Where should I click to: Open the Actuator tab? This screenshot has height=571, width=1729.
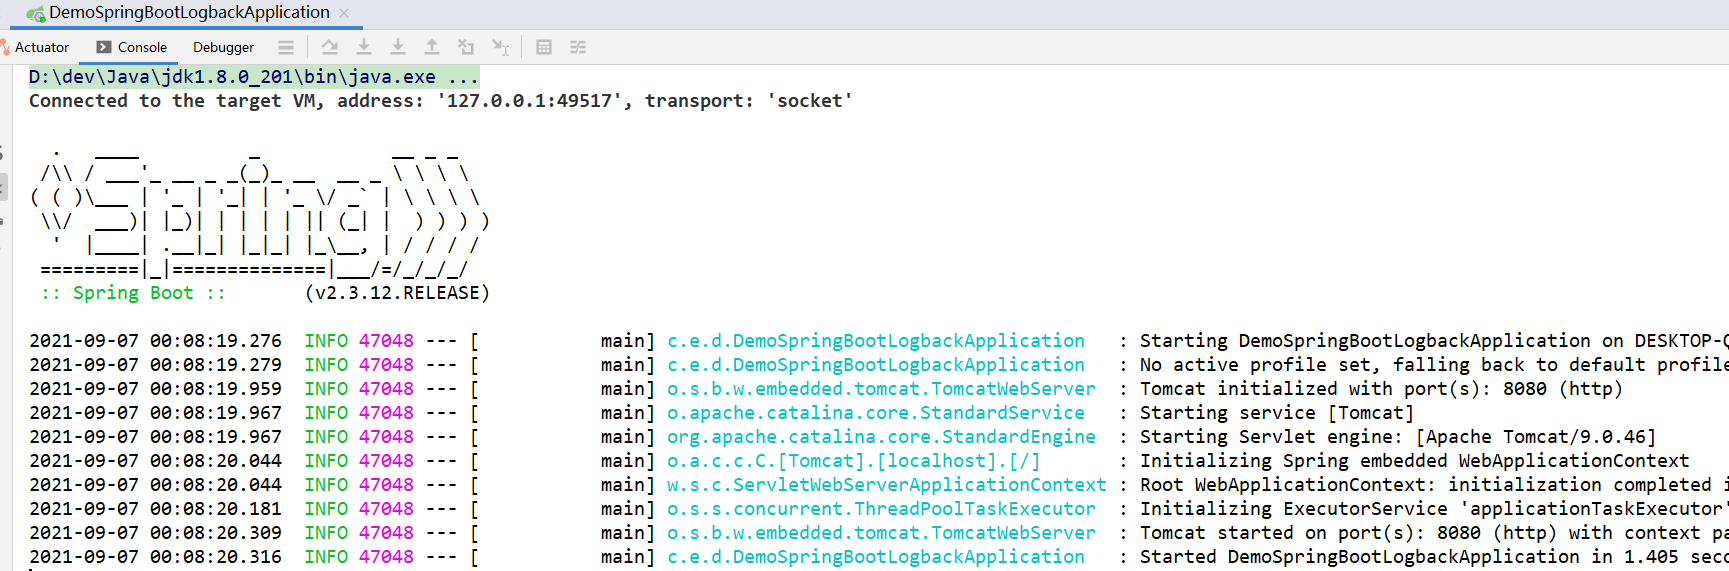35,47
